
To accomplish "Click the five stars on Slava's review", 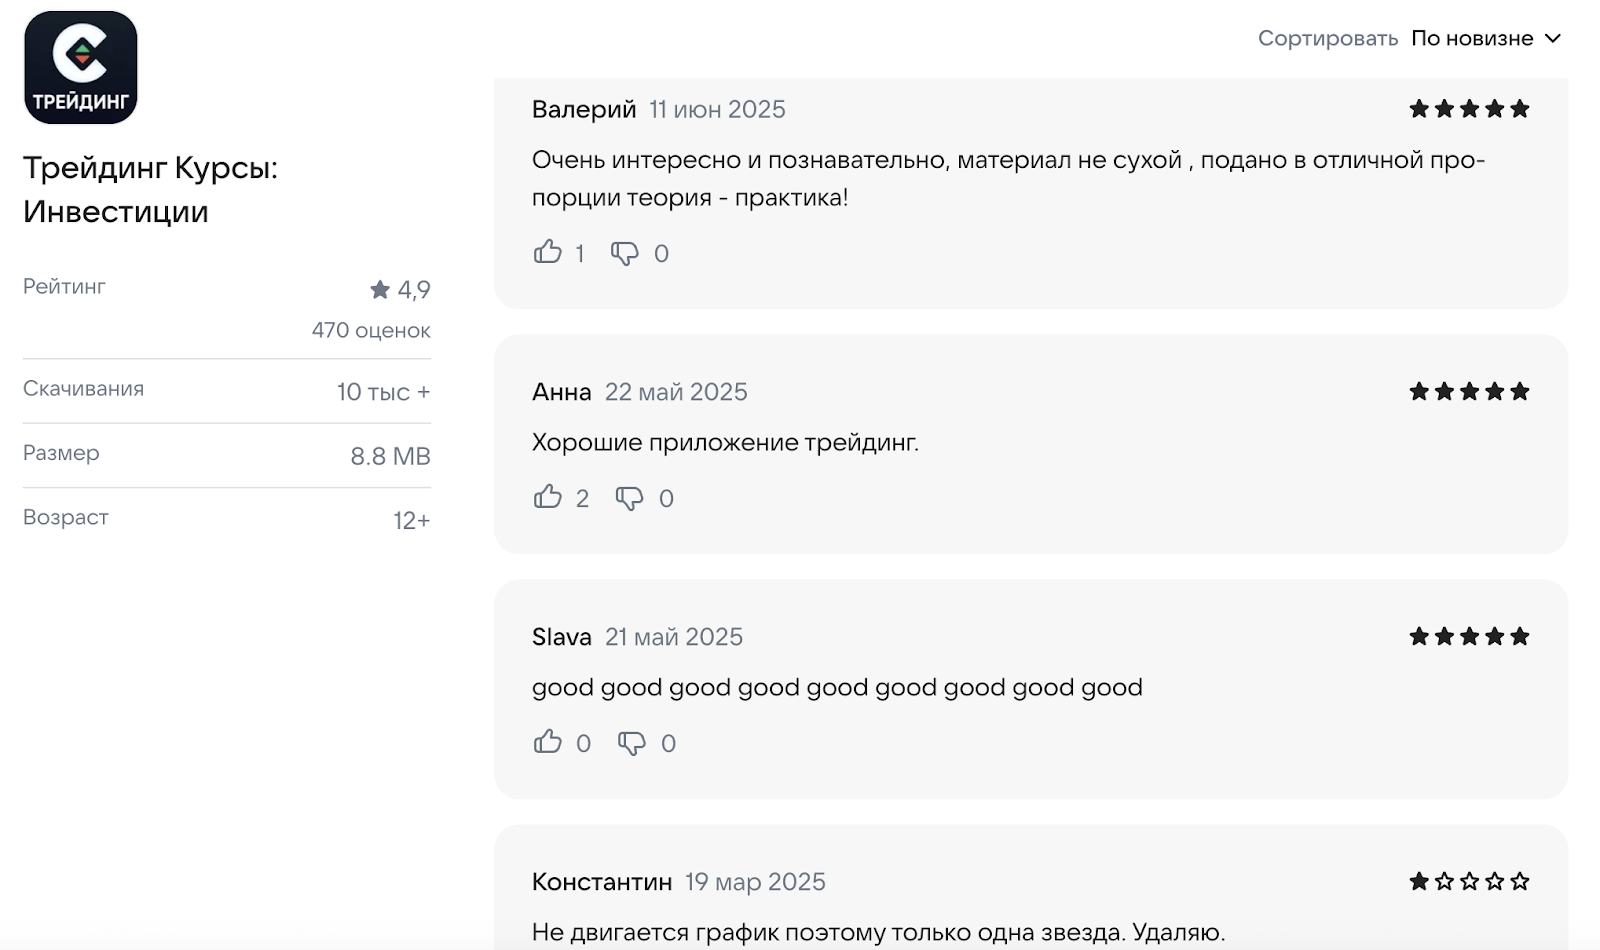I will pos(1469,636).
